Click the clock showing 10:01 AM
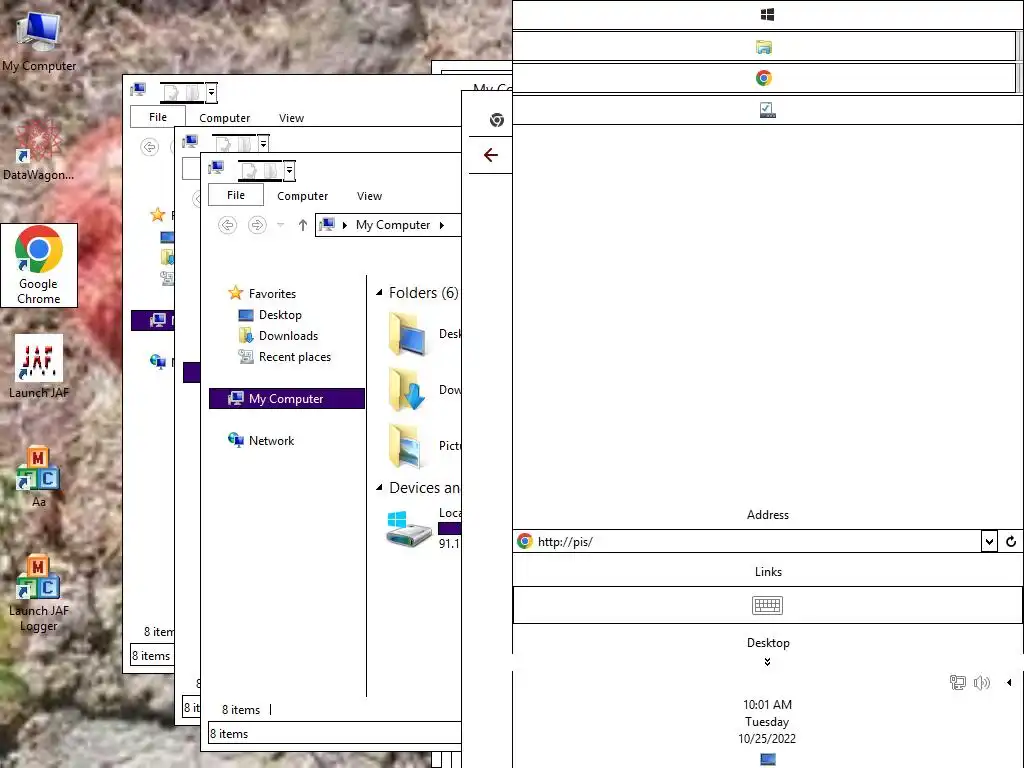Viewport: 1024px width, 768px height. [x=767, y=705]
